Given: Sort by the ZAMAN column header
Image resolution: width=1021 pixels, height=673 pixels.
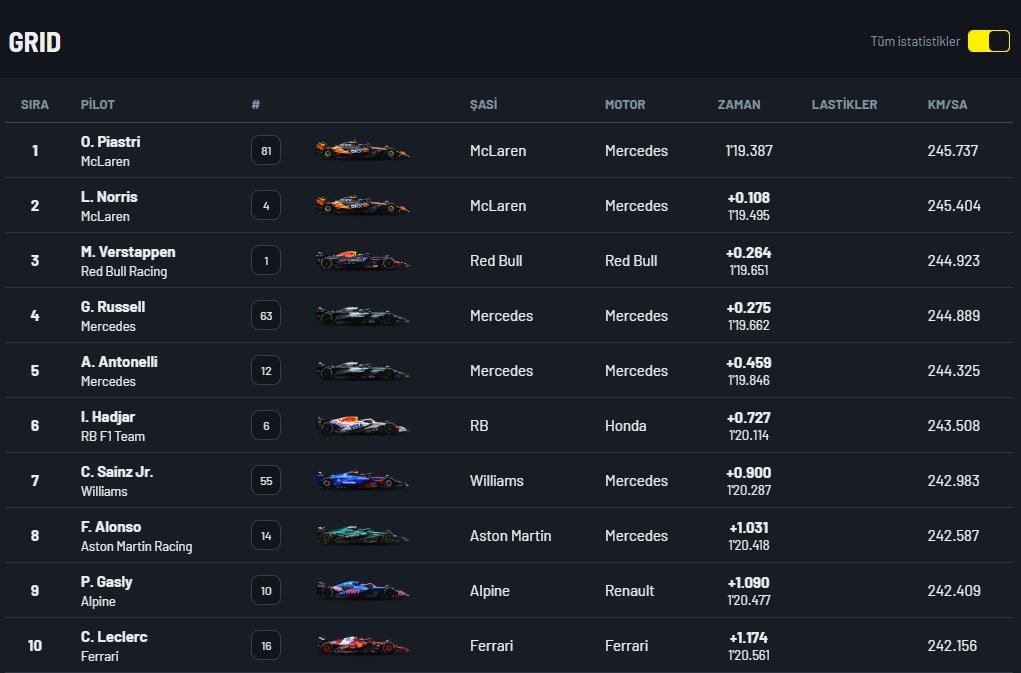Looking at the screenshot, I should (739, 105).
